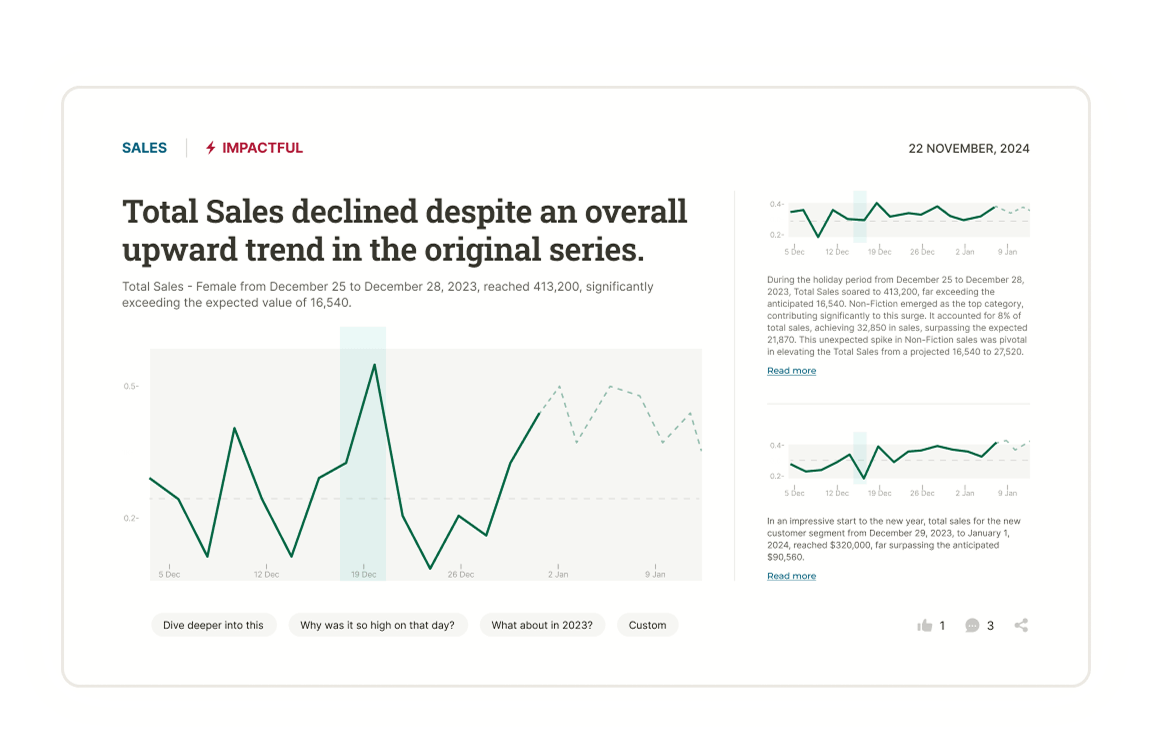The width and height of the screenshot is (1152, 749).
Task: Click the share icon
Action: click(x=1021, y=626)
